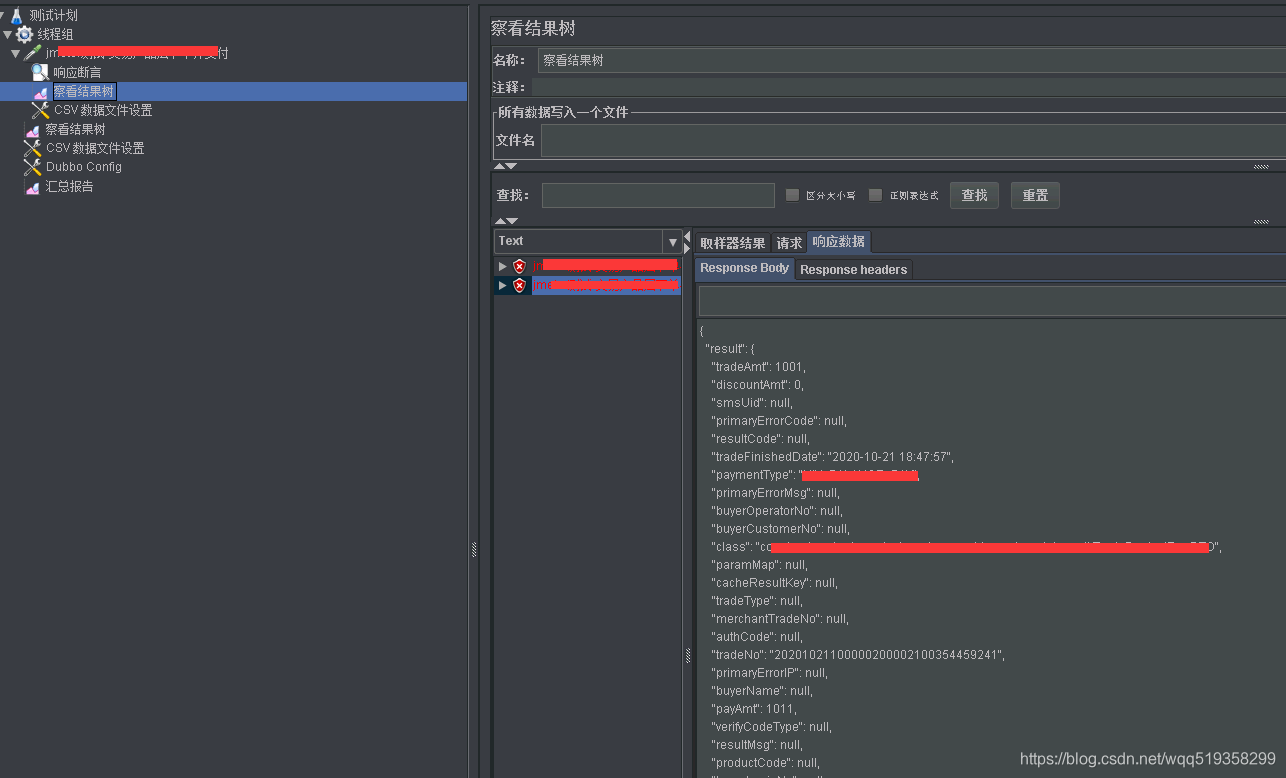
Task: Click the red error shield of the highlighted result
Action: (x=519, y=285)
